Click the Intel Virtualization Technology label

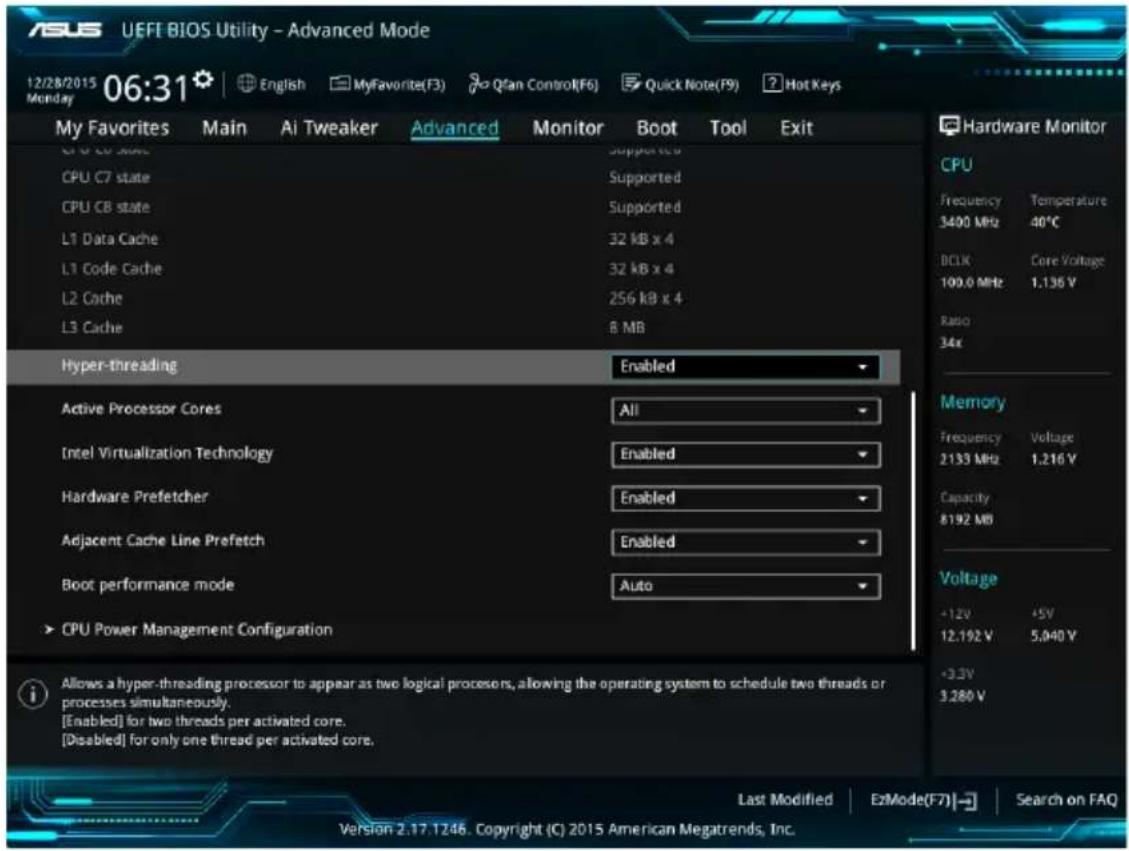coord(167,454)
